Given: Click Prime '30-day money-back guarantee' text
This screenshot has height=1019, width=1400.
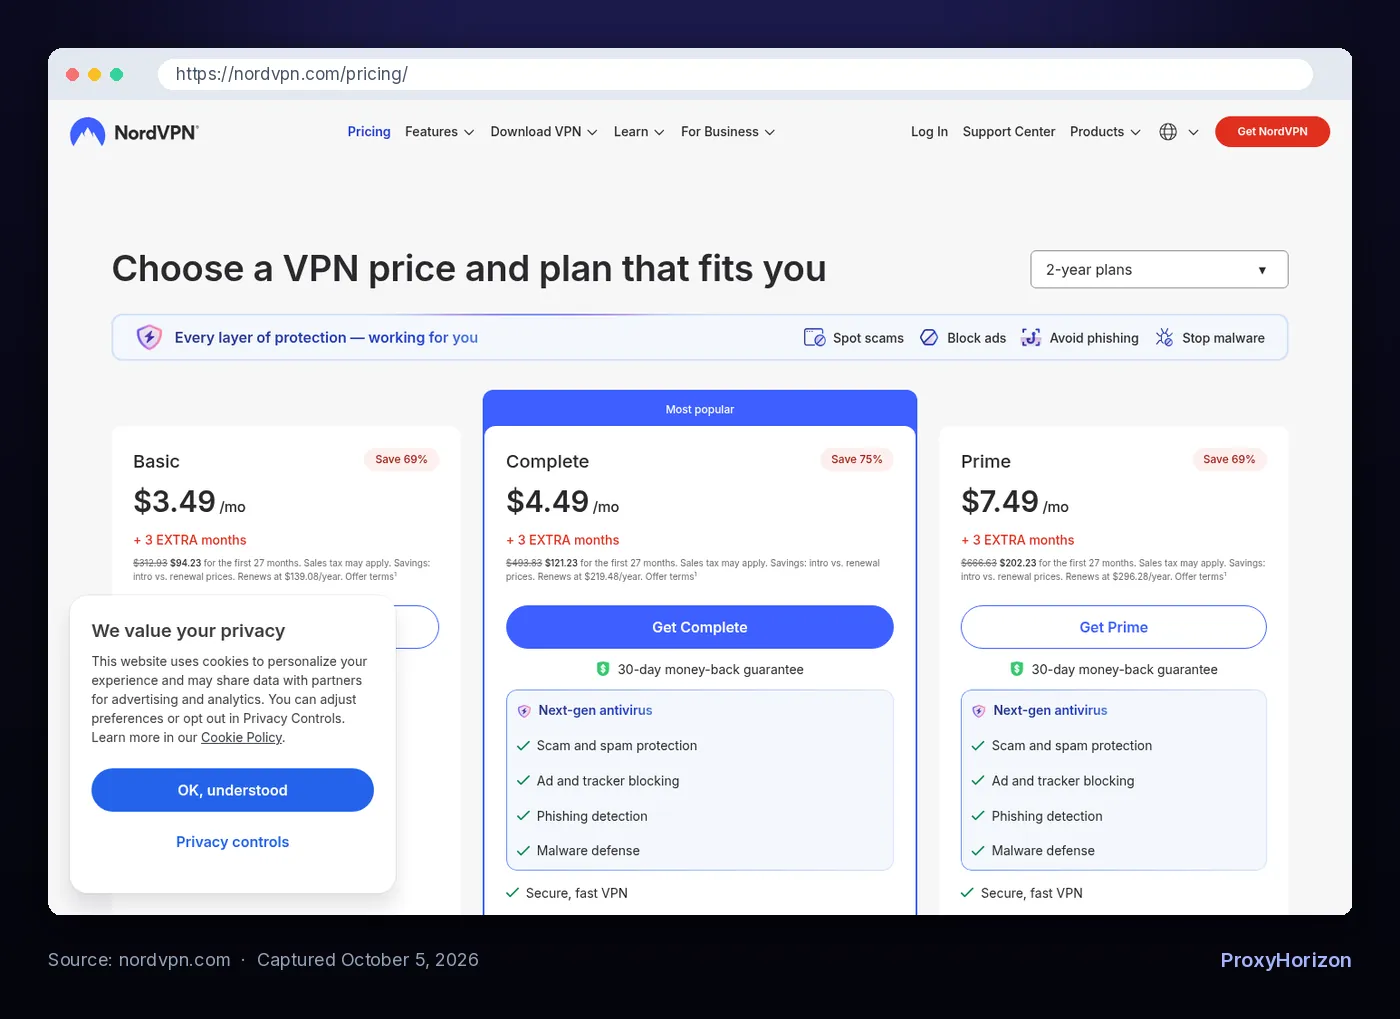Looking at the screenshot, I should [x=1125, y=669].
